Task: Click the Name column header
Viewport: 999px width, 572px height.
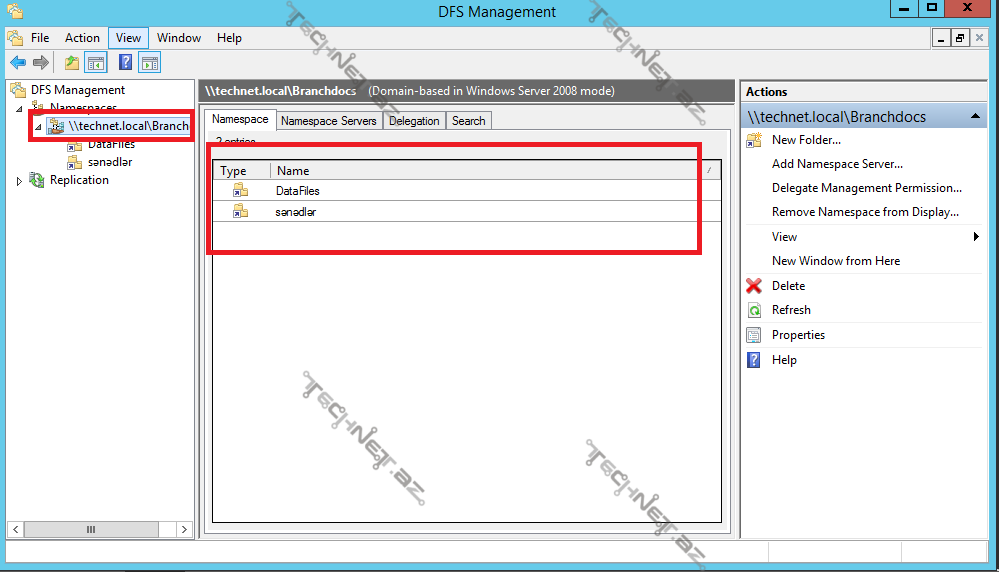Action: (293, 171)
